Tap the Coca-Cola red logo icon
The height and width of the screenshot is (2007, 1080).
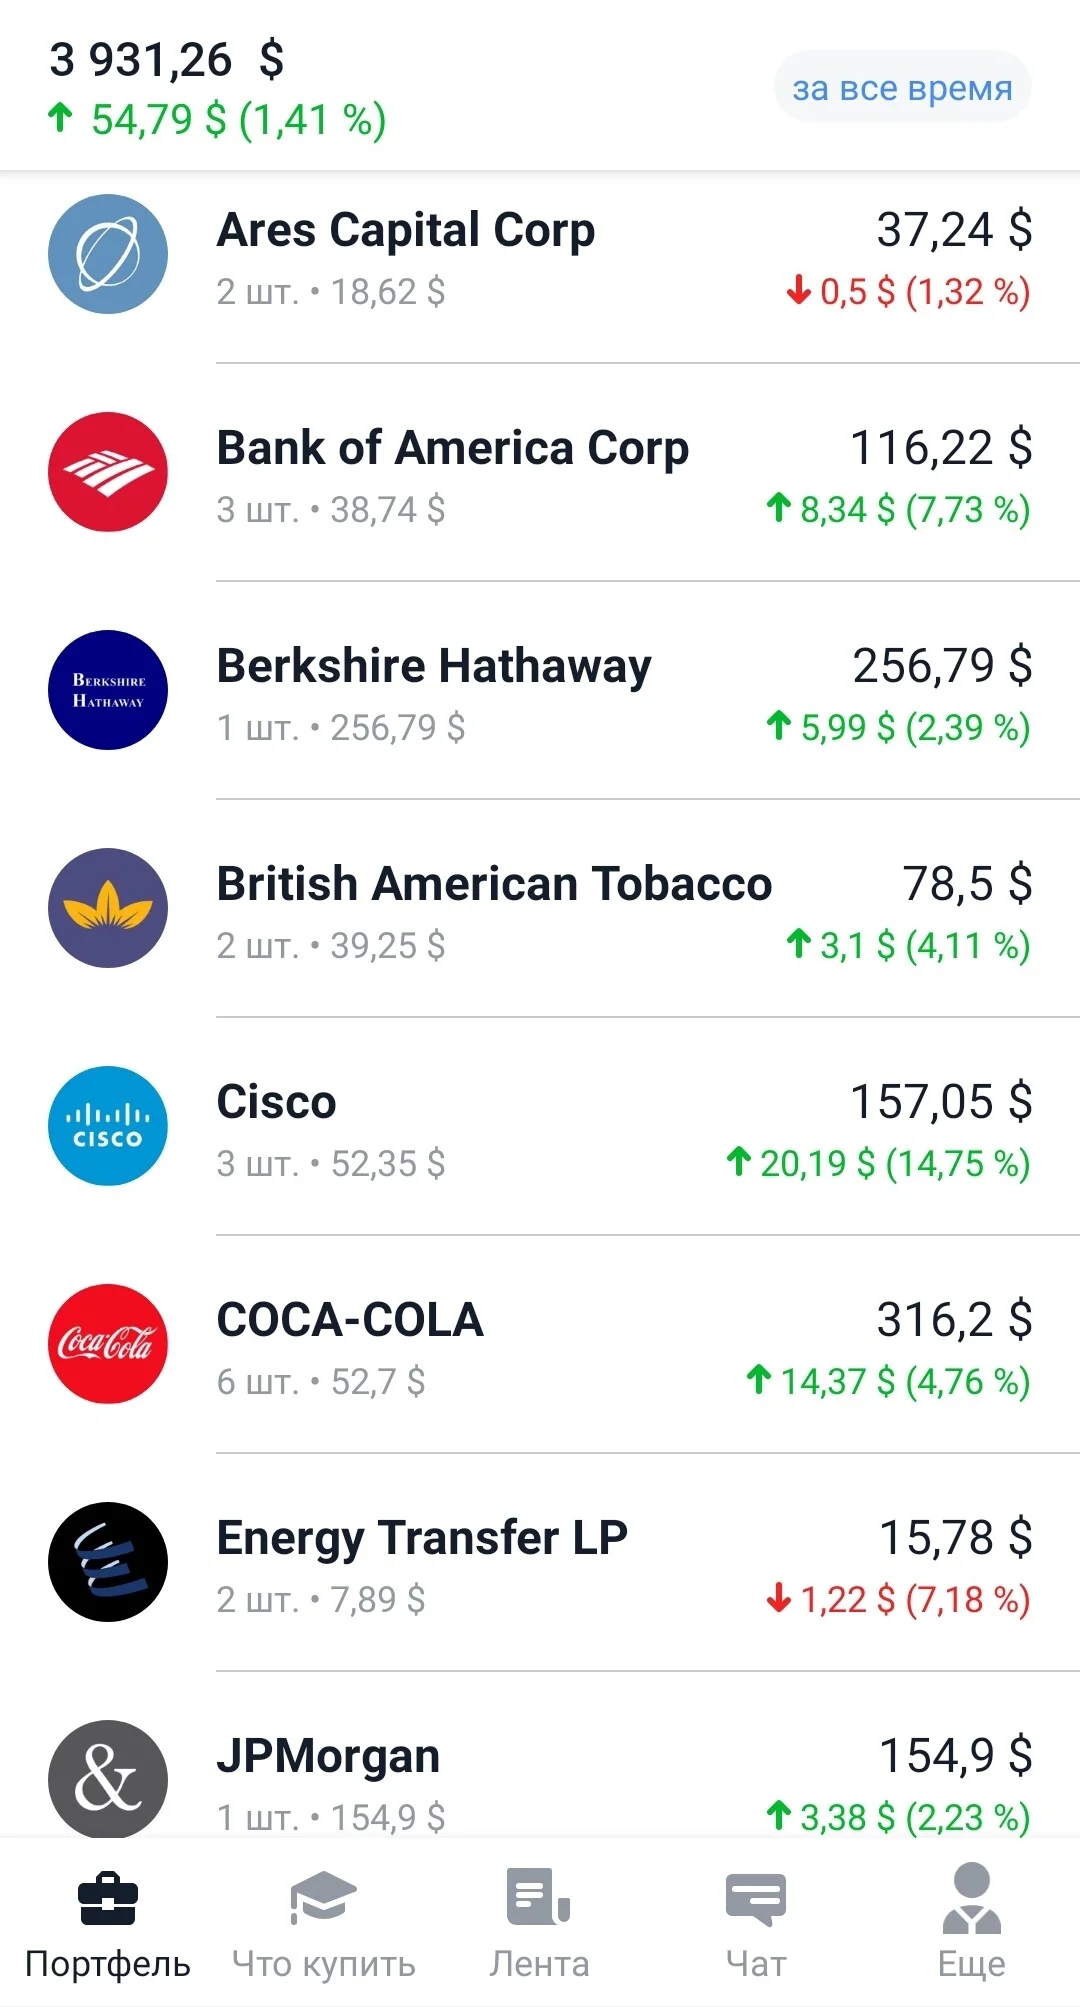108,1344
